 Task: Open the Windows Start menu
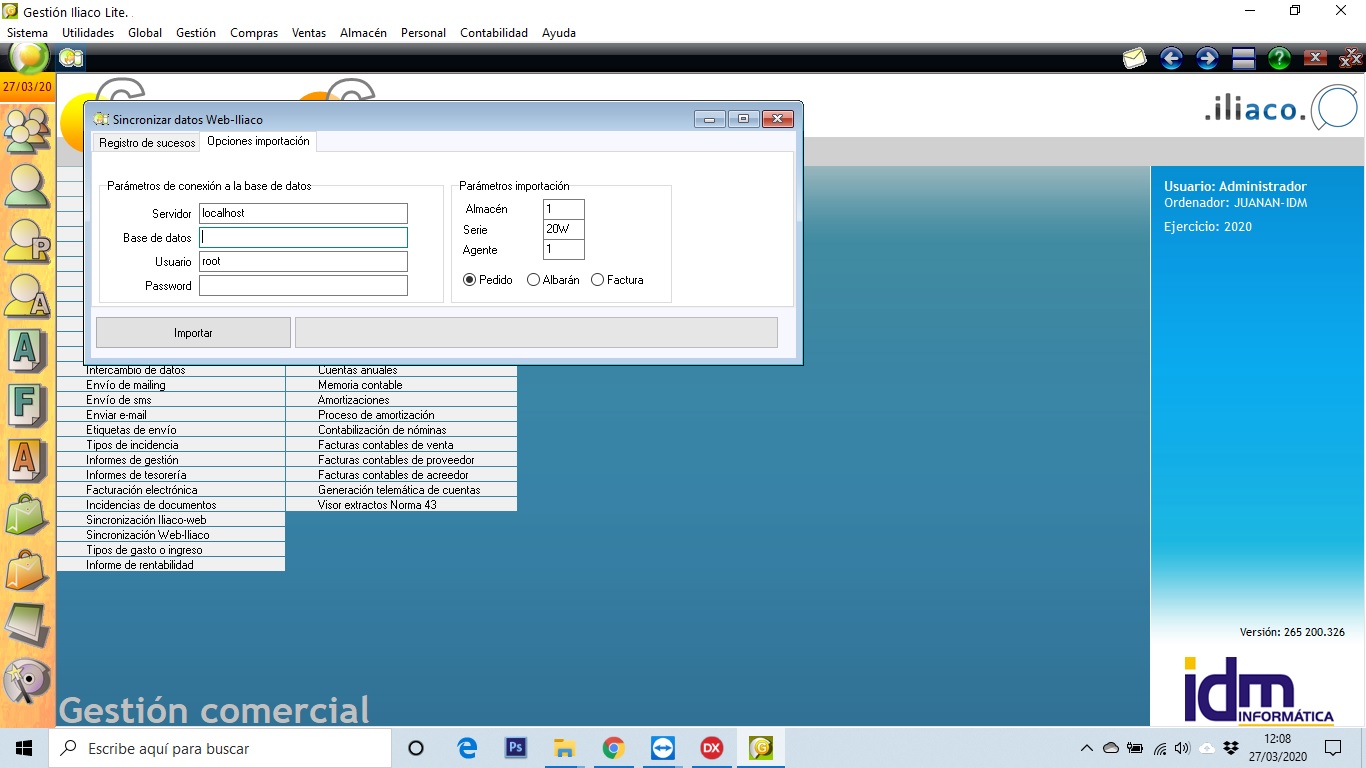pyautogui.click(x=24, y=748)
